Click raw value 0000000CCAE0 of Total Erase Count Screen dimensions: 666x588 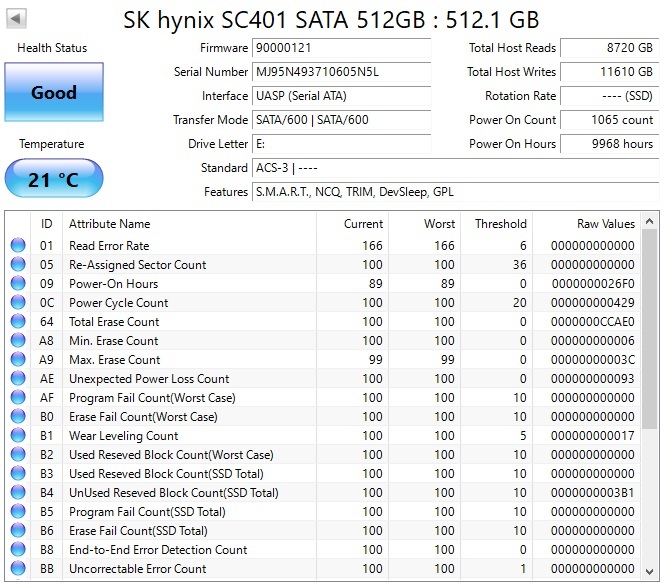click(x=593, y=322)
